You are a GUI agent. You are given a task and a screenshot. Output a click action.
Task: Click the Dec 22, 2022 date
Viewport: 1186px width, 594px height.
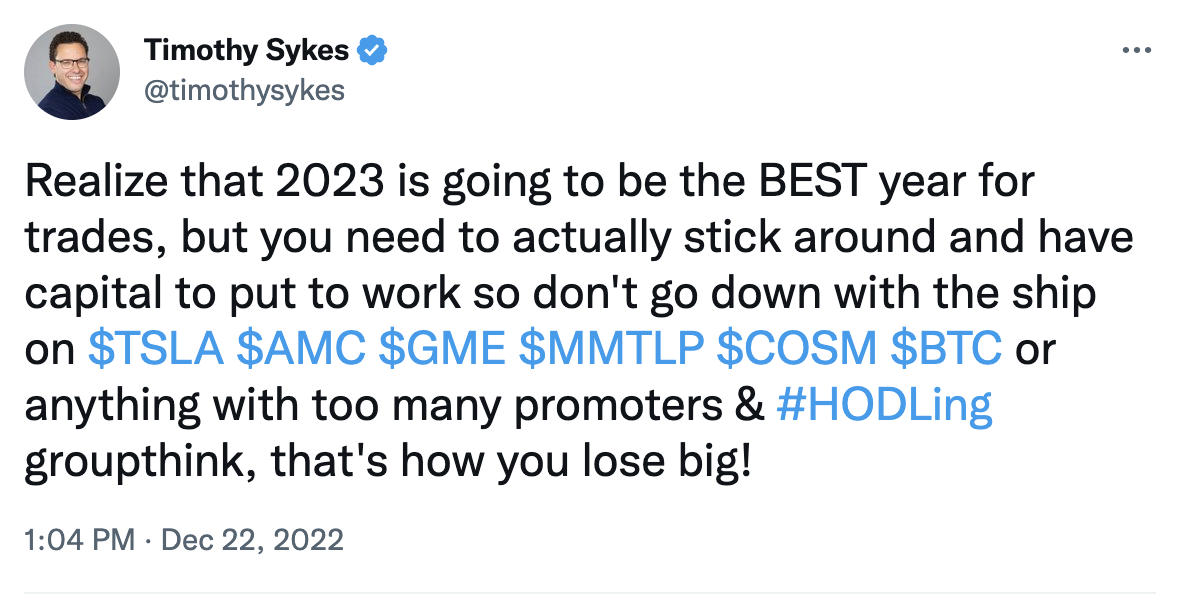252,541
